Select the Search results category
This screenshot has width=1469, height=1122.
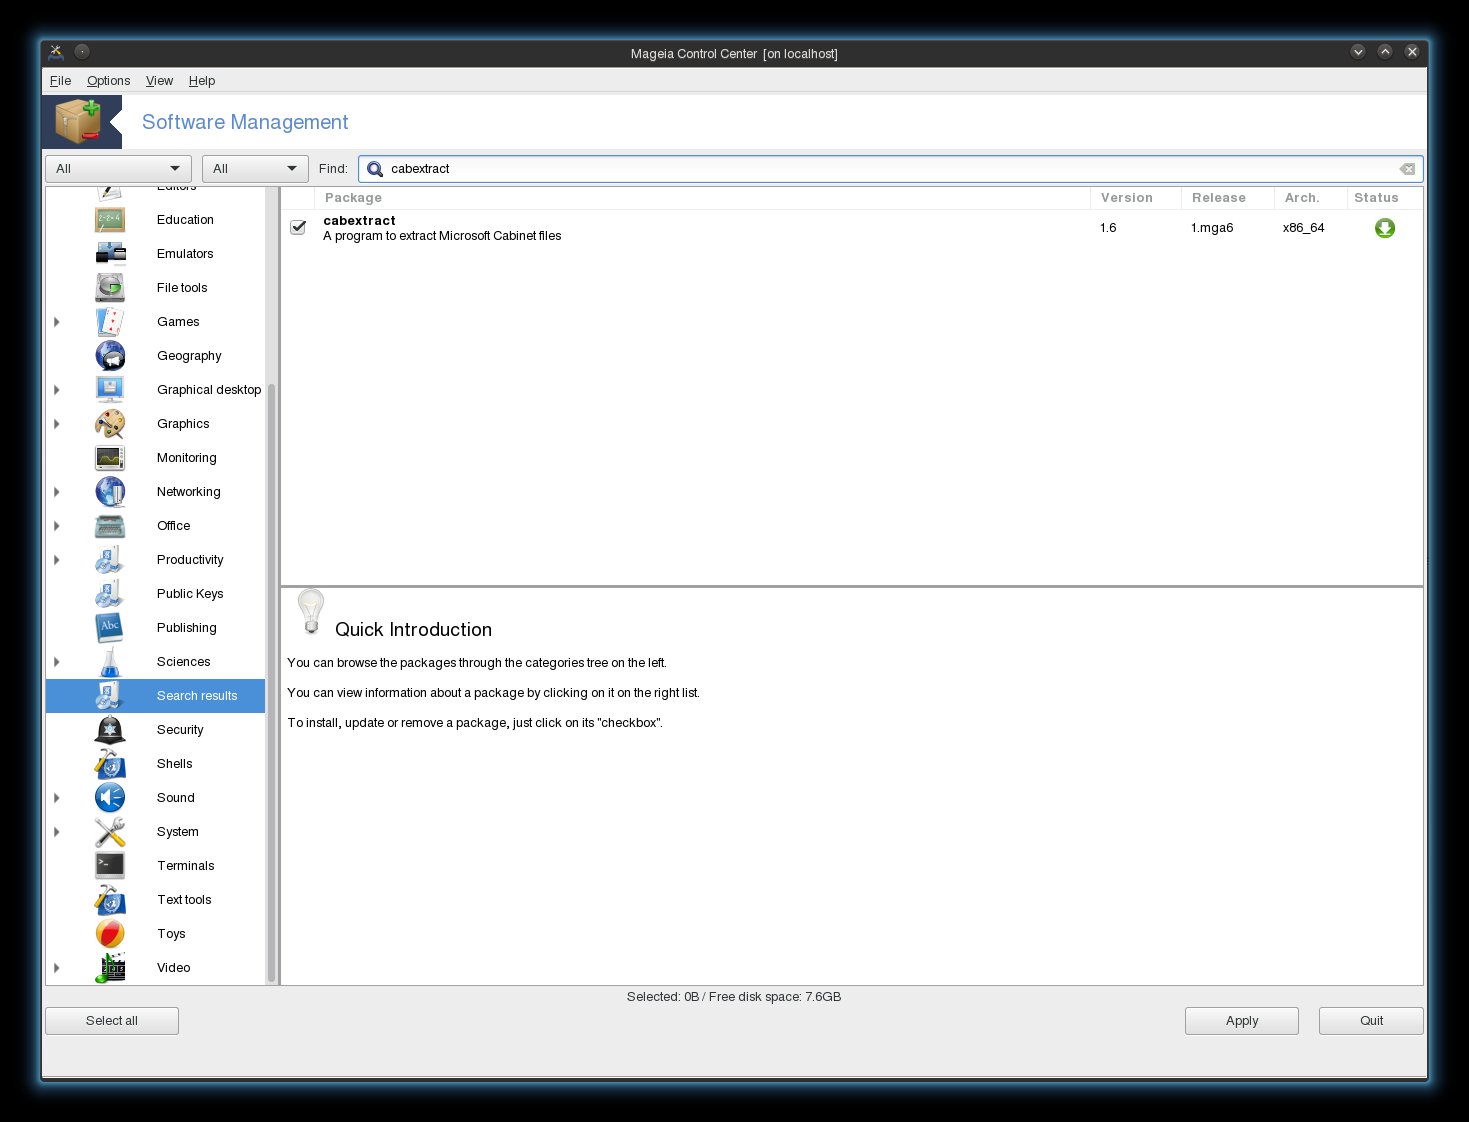[155, 696]
